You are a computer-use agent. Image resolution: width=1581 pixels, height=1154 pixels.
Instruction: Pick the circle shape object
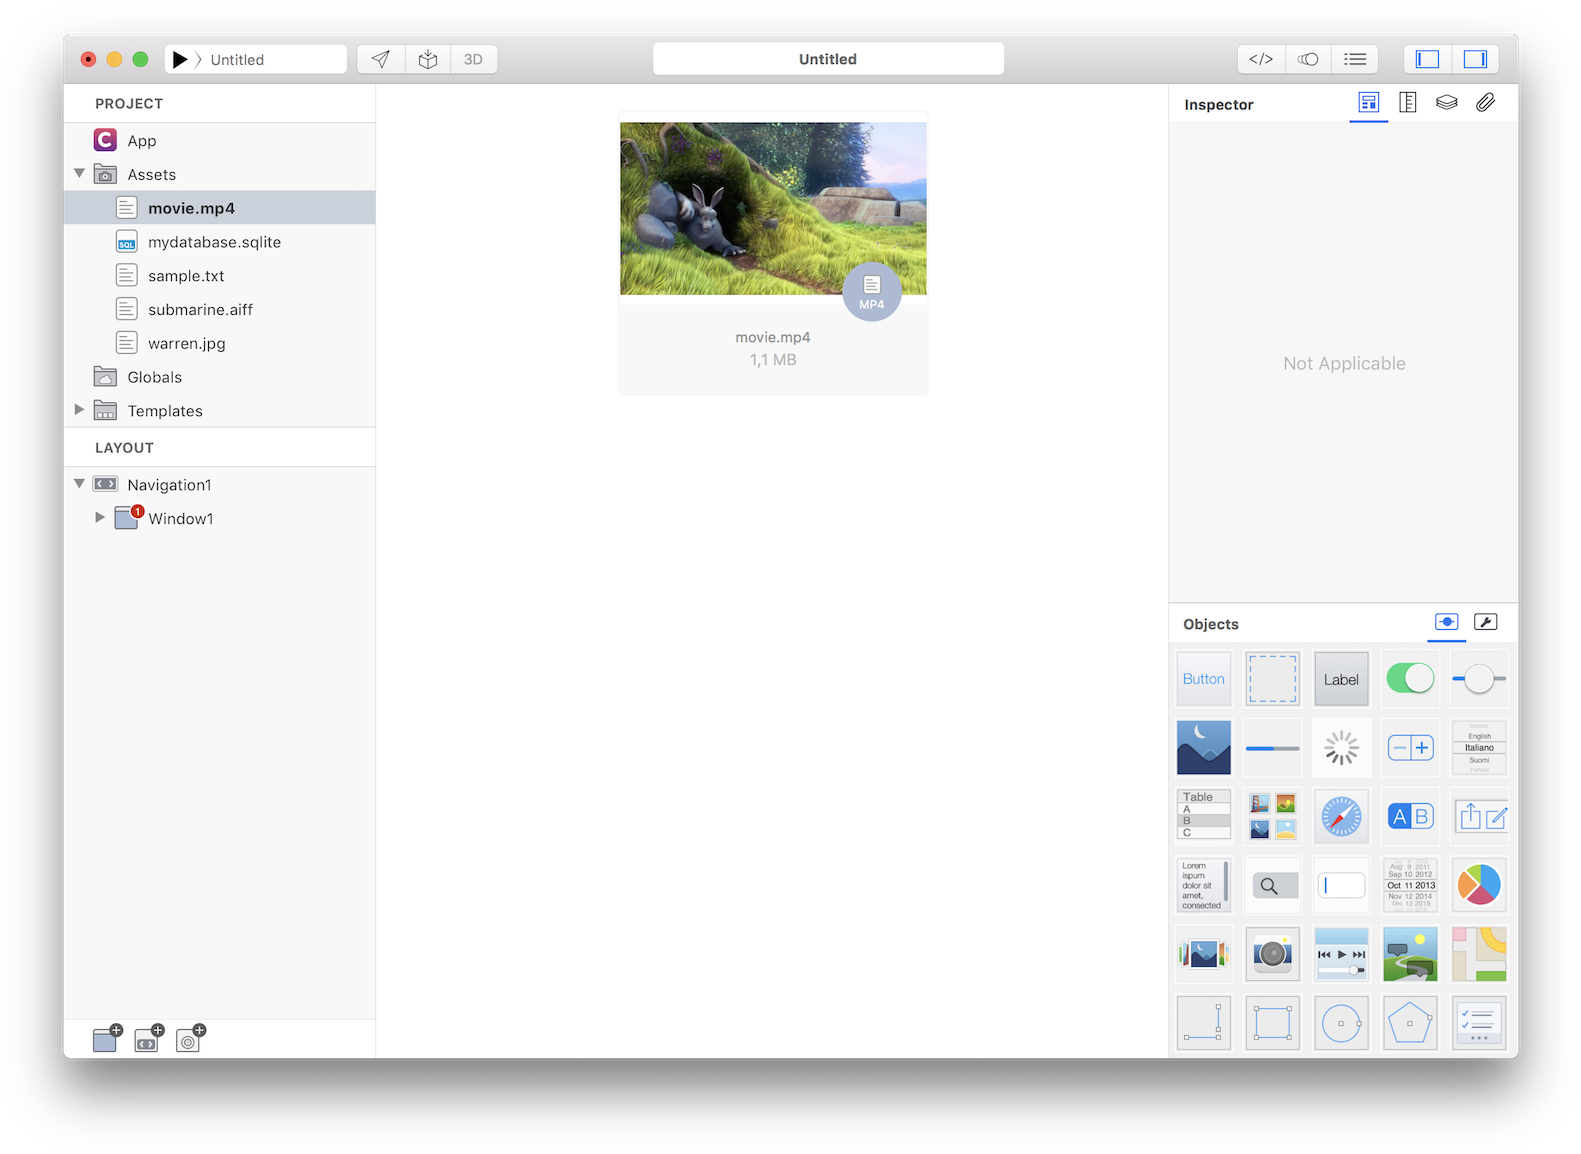pos(1341,1023)
